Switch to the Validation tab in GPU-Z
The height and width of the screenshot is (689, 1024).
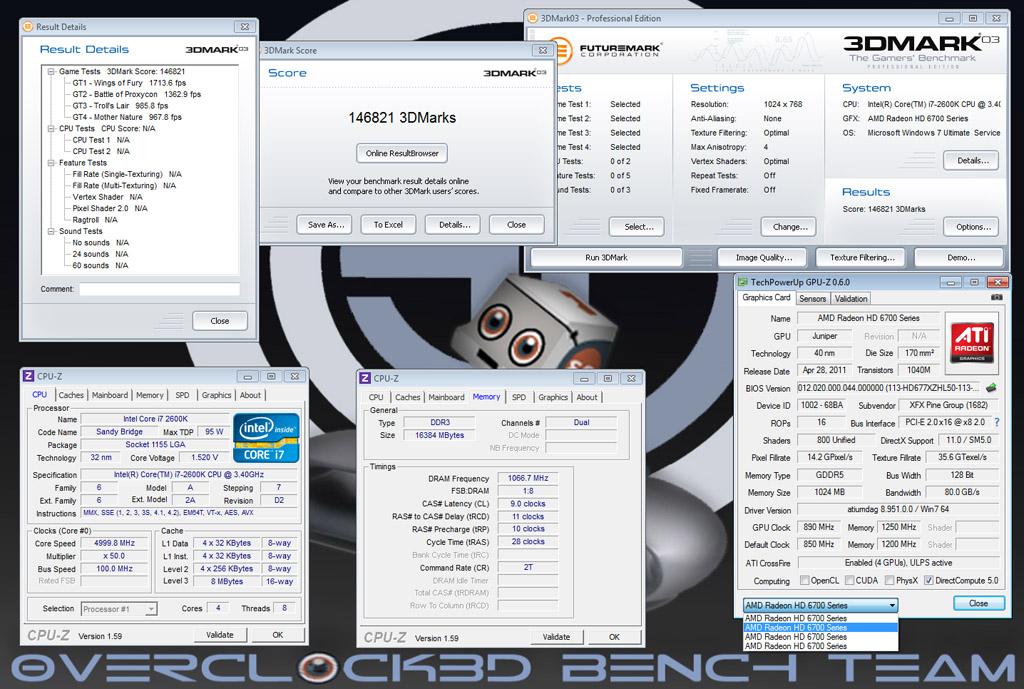[x=851, y=298]
